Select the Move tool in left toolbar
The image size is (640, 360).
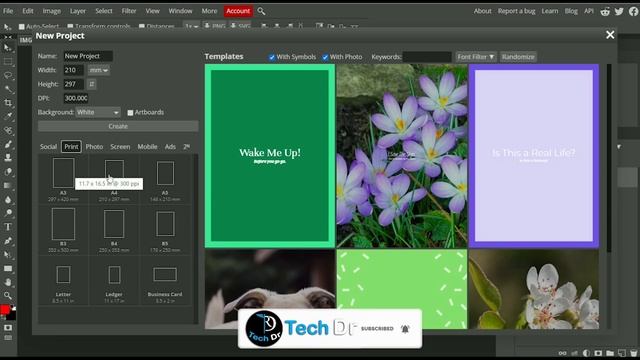(8, 48)
